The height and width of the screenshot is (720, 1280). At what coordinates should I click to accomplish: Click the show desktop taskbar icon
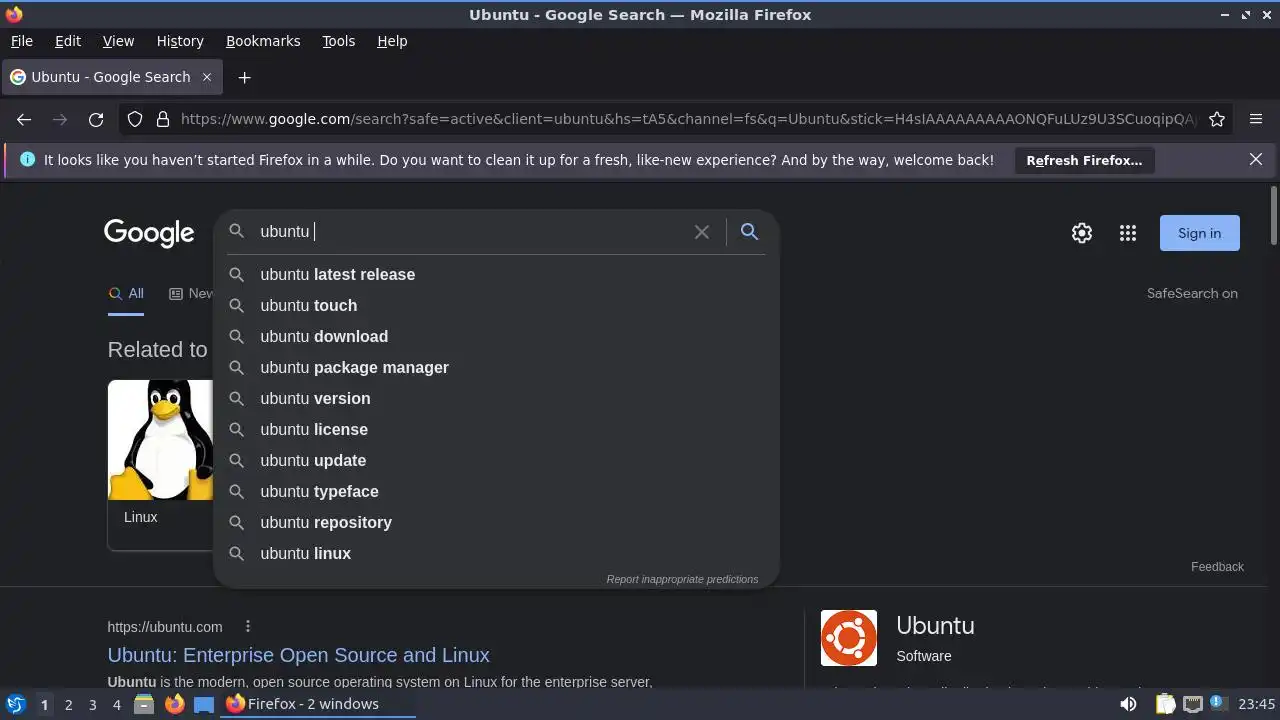(204, 704)
